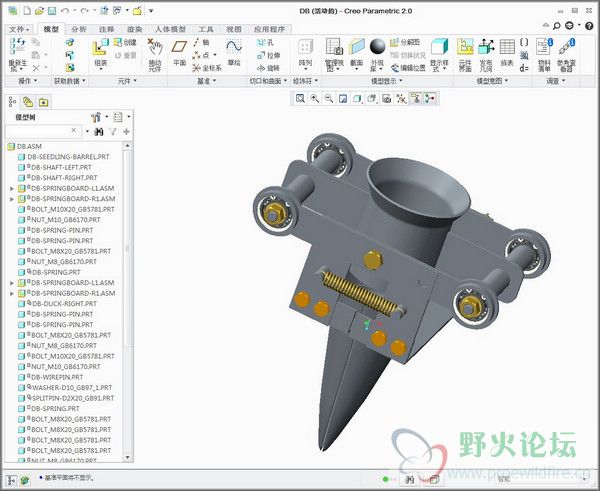Click the 编辑位置 edit position button
600x491 pixels.
point(408,68)
